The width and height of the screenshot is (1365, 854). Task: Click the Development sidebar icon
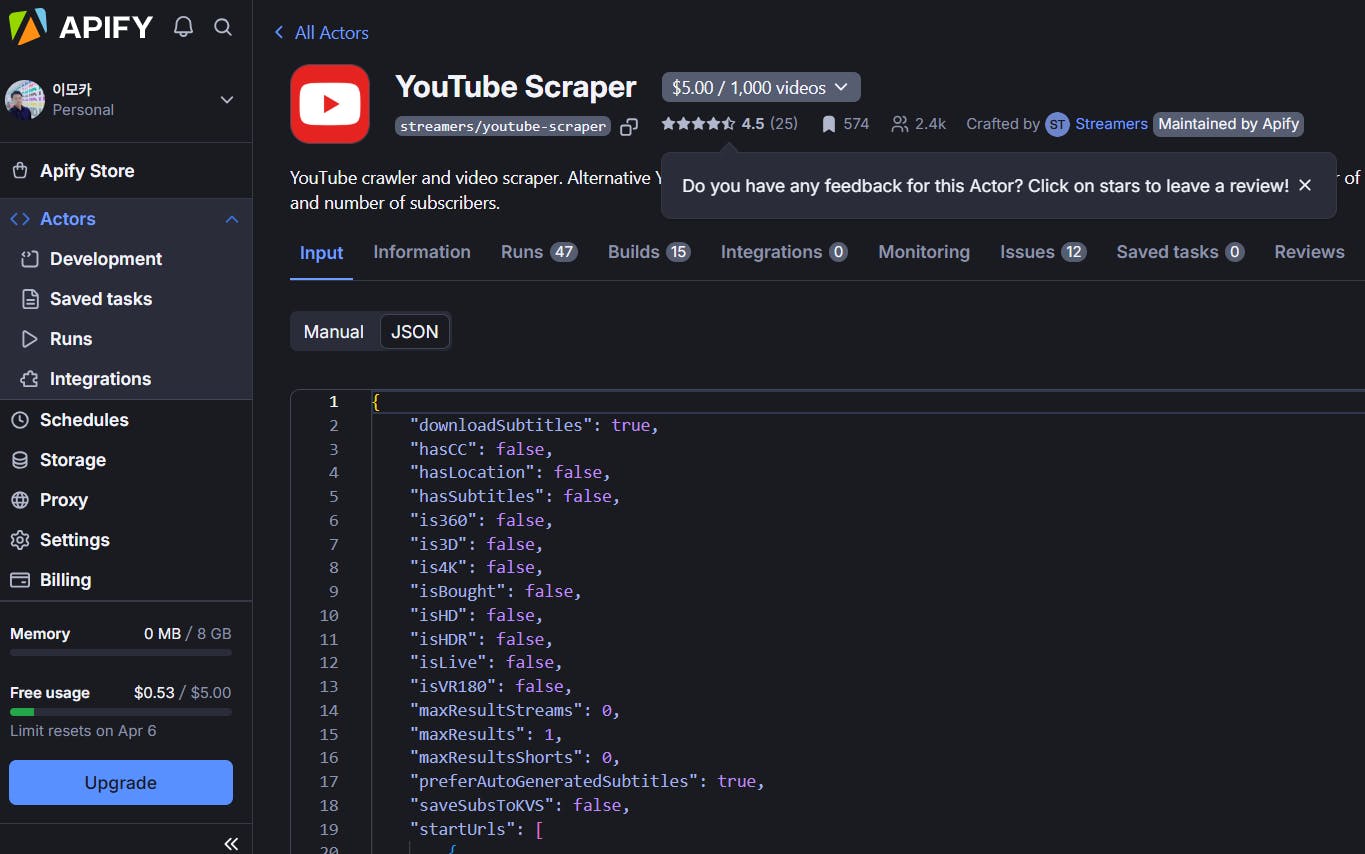pyautogui.click(x=30, y=259)
